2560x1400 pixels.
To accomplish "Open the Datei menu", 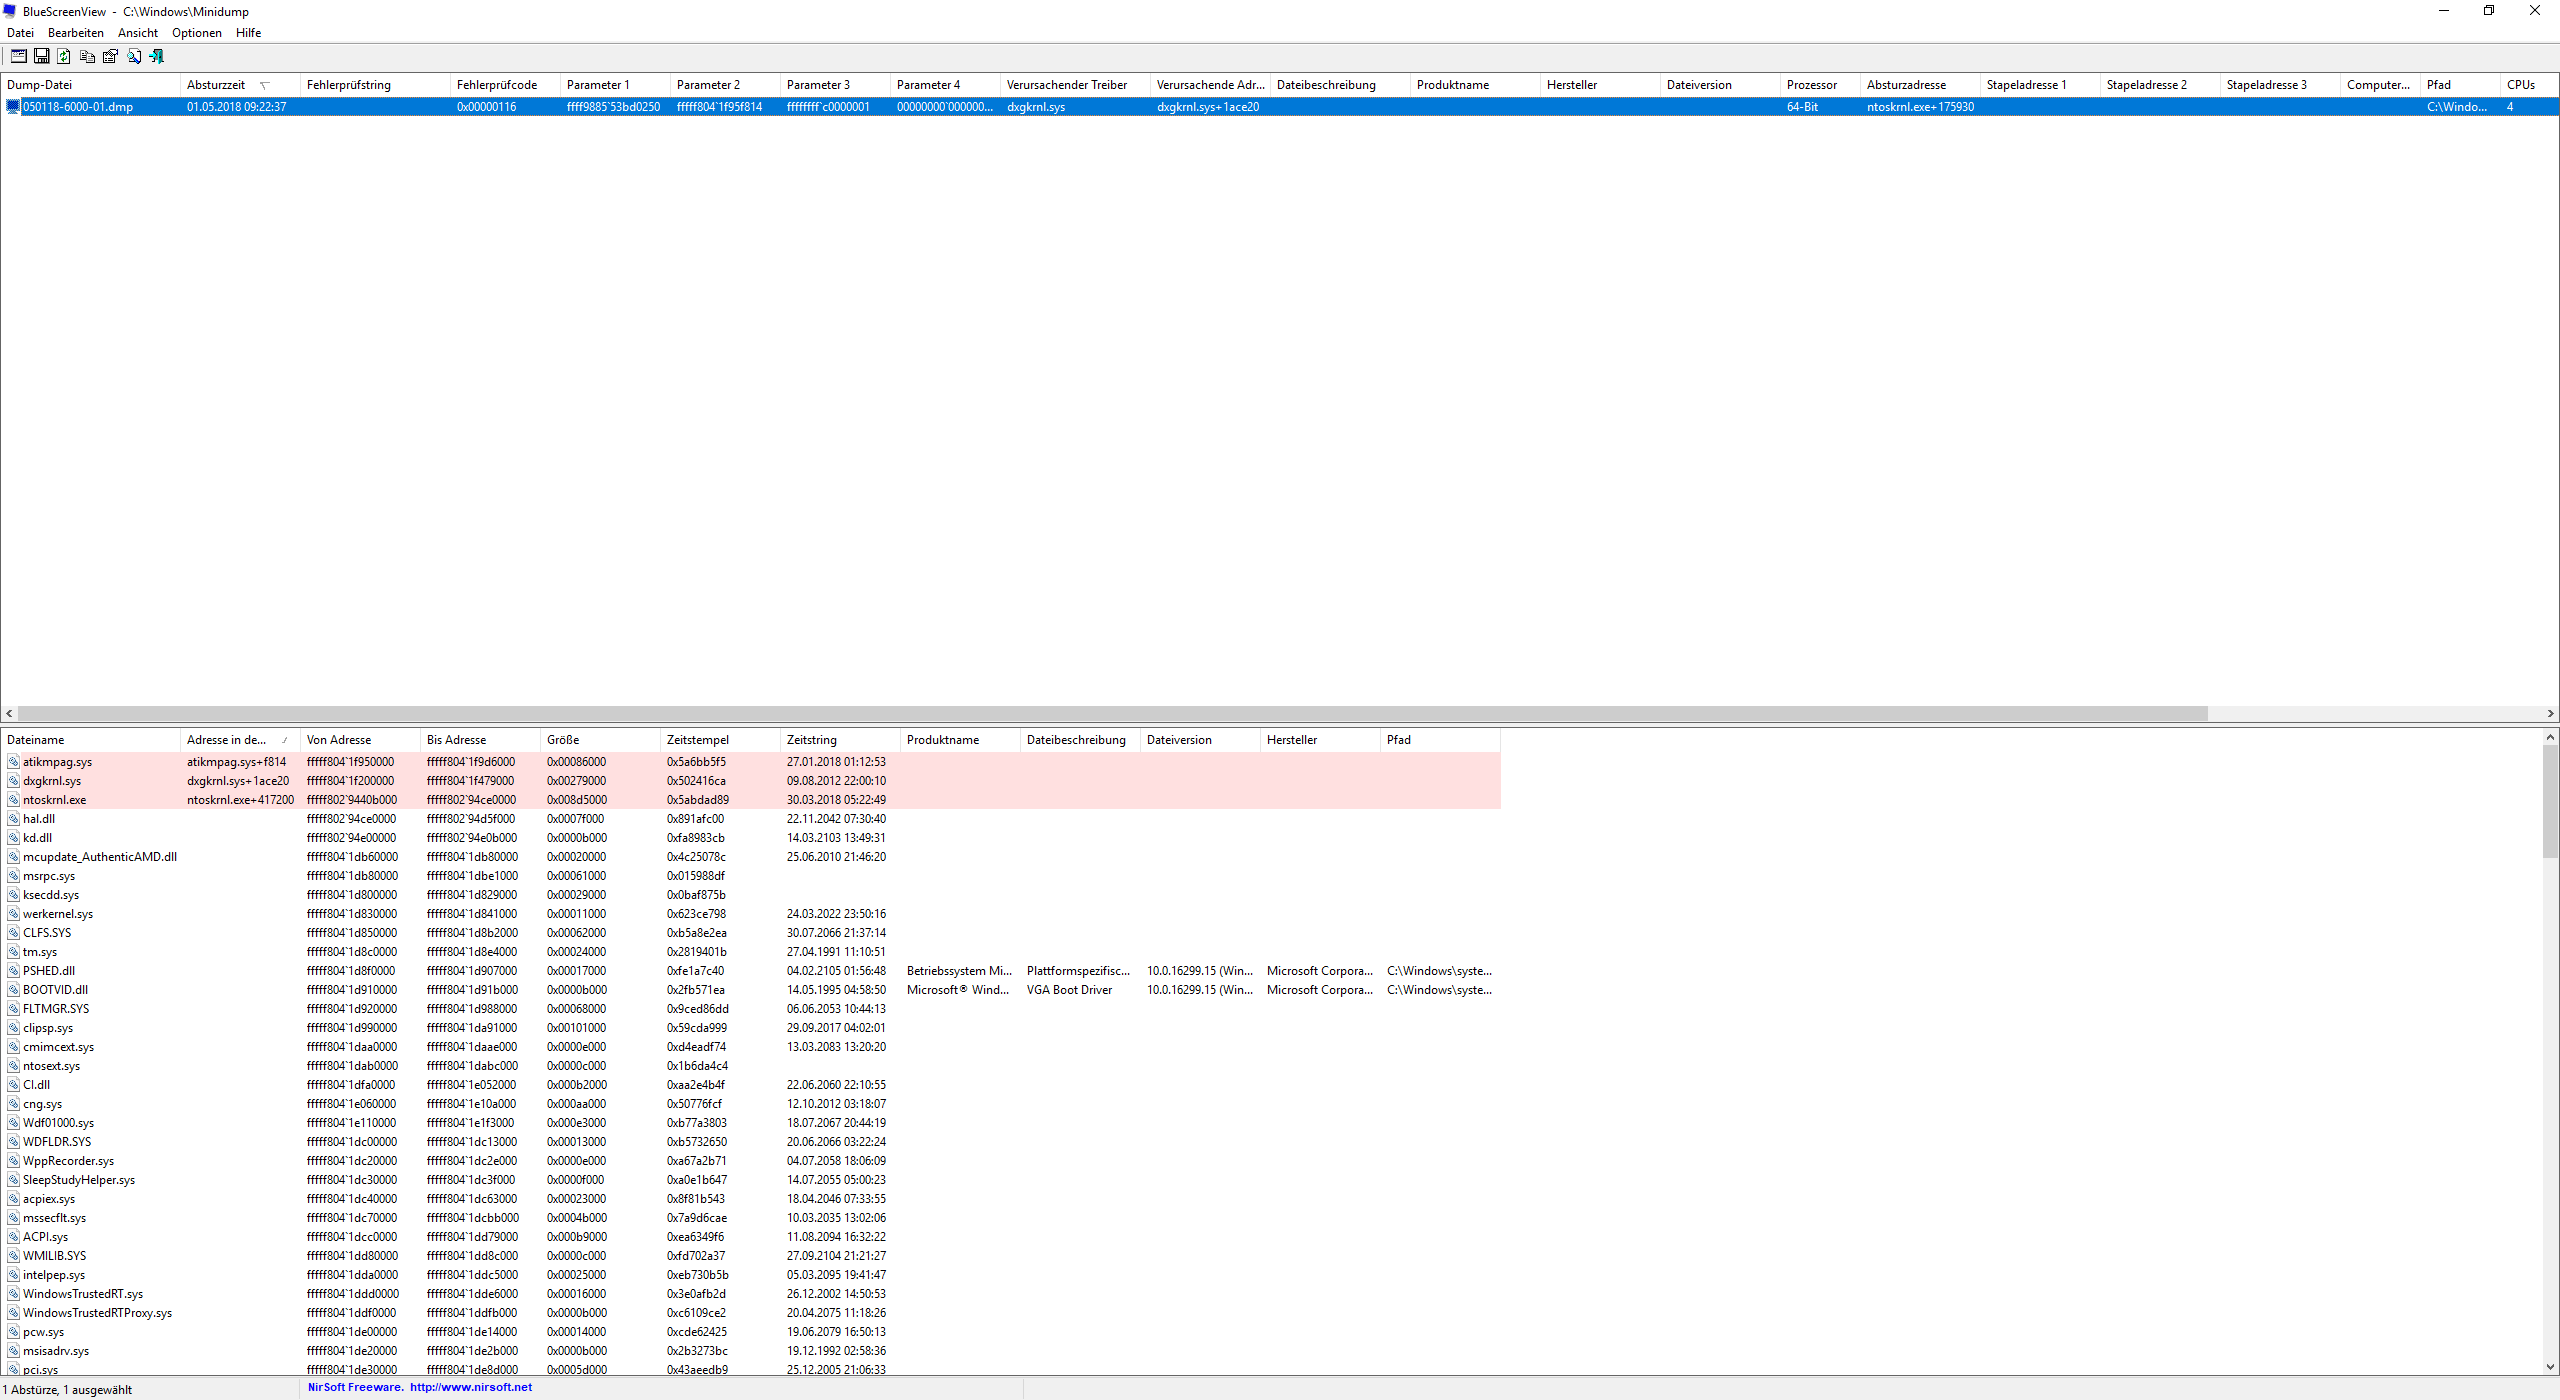I will tap(20, 33).
